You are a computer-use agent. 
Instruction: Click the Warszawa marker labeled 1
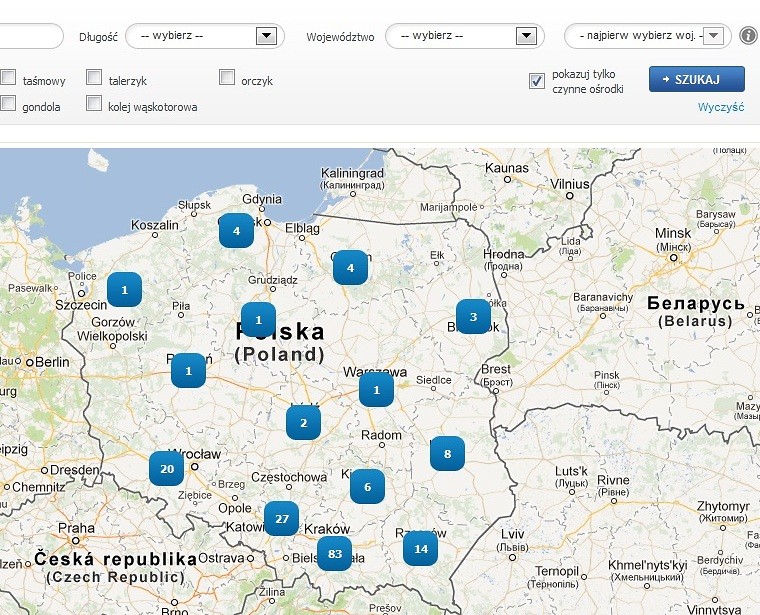376,389
